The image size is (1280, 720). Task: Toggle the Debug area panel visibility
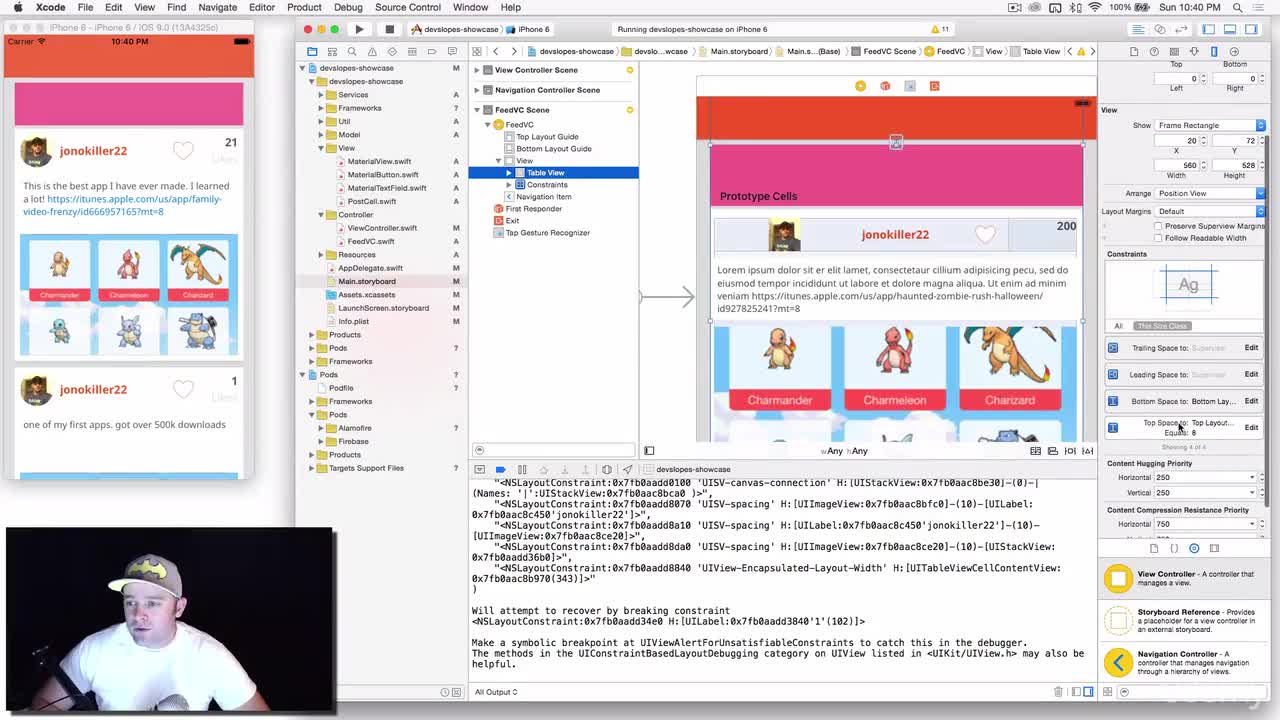tap(1232, 29)
